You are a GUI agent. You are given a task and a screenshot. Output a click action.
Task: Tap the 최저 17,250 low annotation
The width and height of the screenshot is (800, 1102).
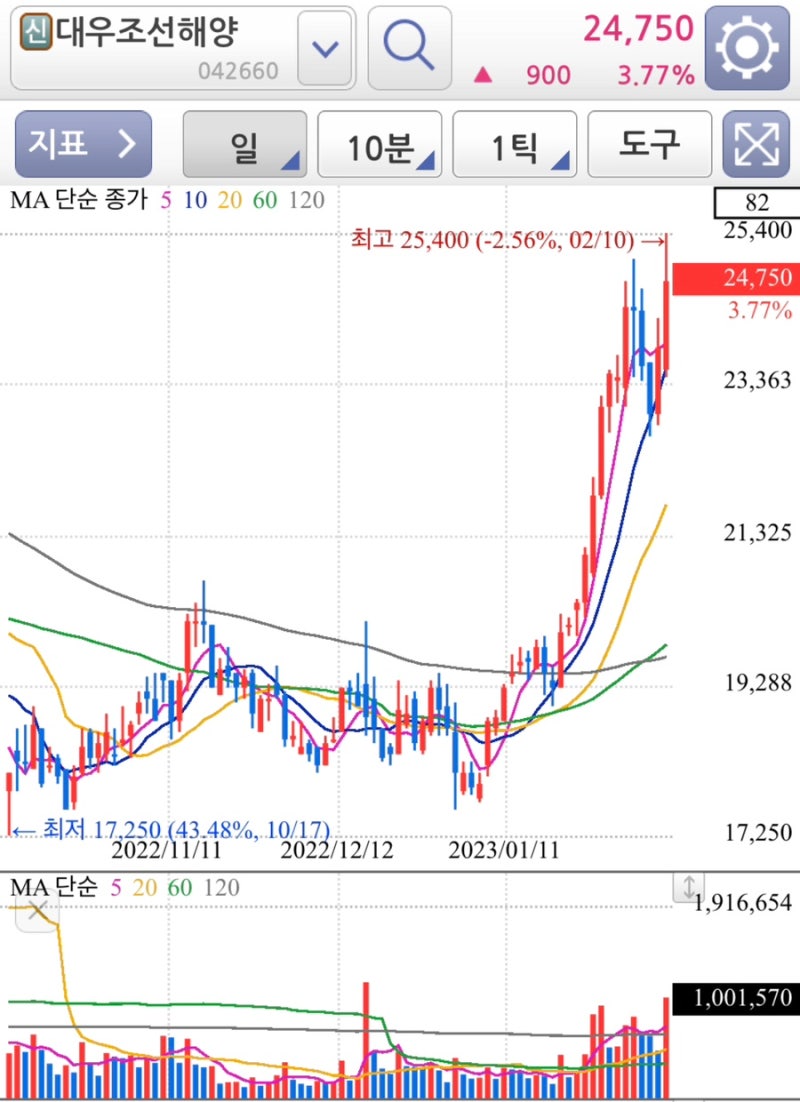(x=172, y=829)
